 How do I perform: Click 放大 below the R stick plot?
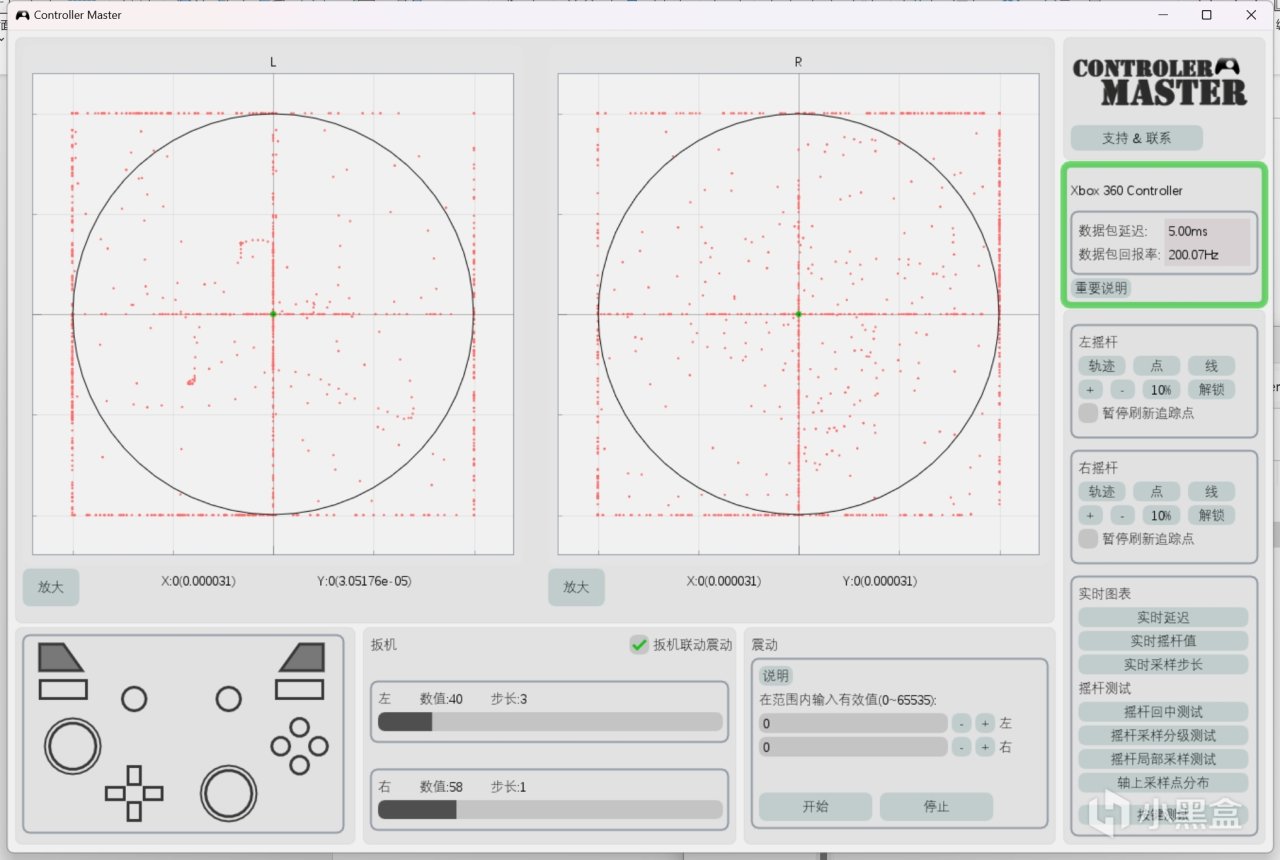click(576, 587)
